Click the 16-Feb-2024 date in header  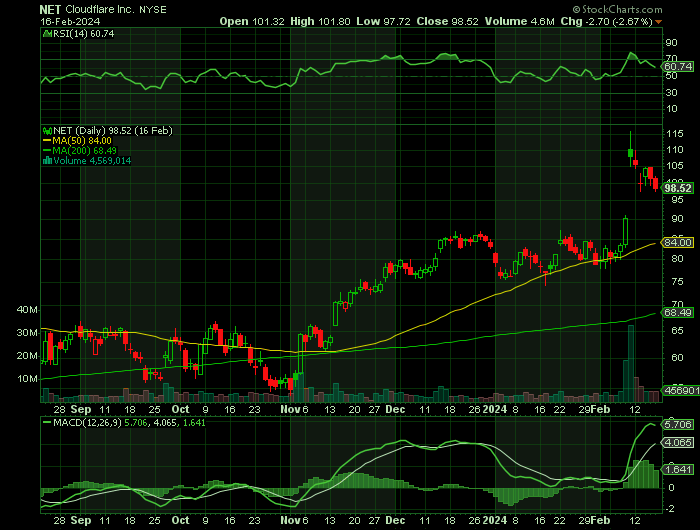70,21
